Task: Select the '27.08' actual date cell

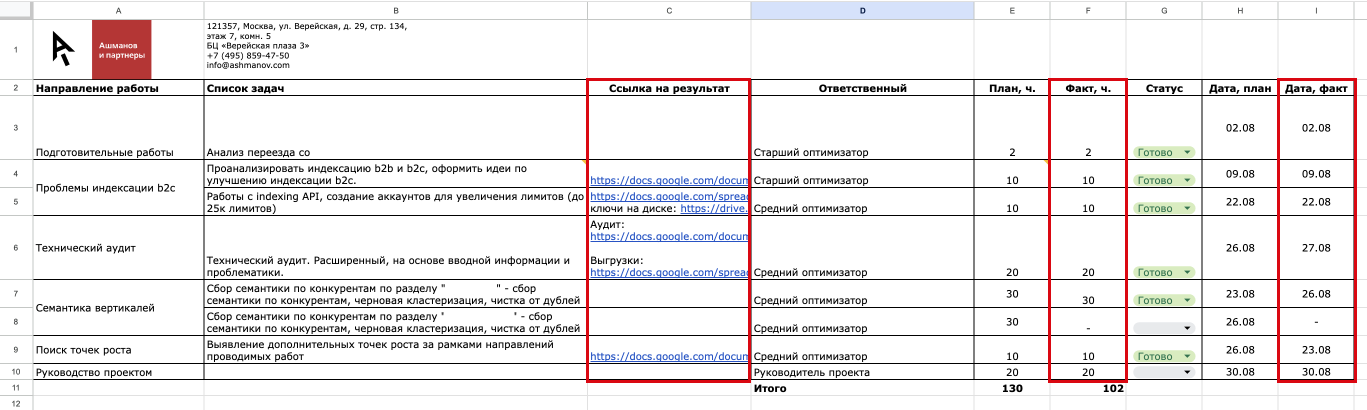Action: (1316, 248)
